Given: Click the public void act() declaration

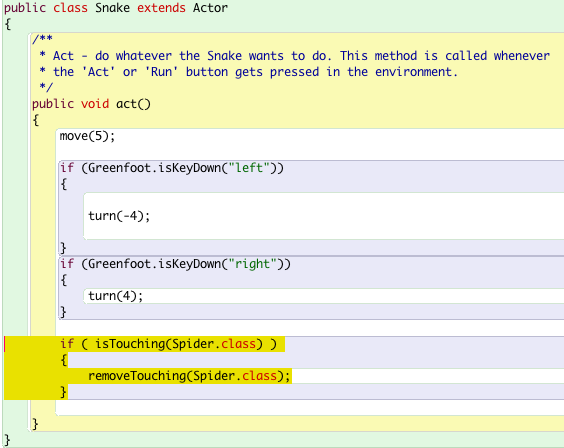Looking at the screenshot, I should [x=91, y=104].
